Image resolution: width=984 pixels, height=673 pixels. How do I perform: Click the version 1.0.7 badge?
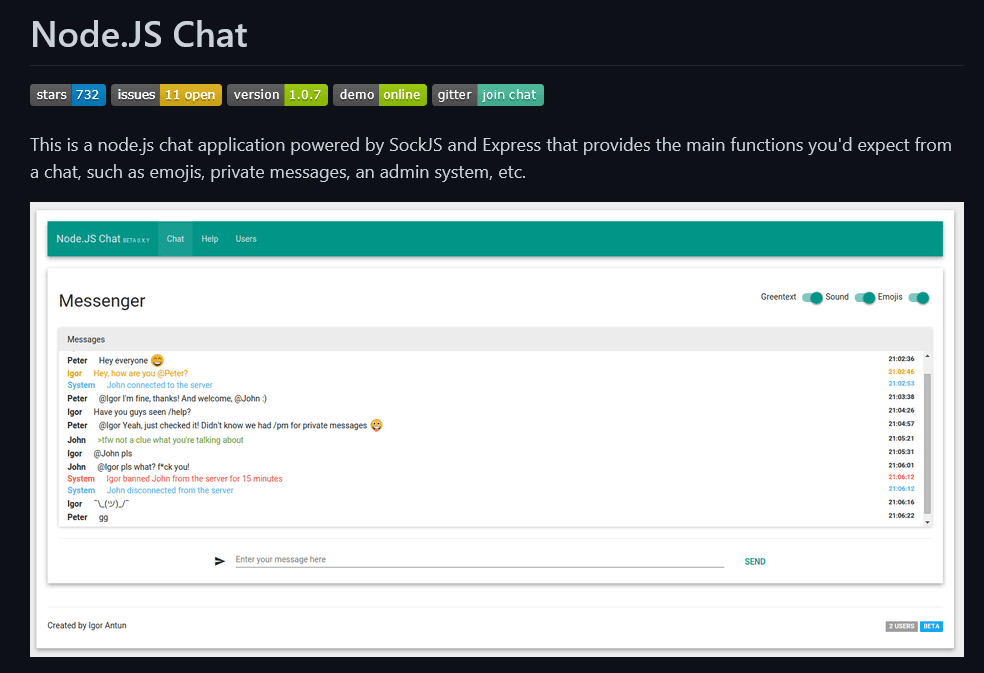pos(277,95)
